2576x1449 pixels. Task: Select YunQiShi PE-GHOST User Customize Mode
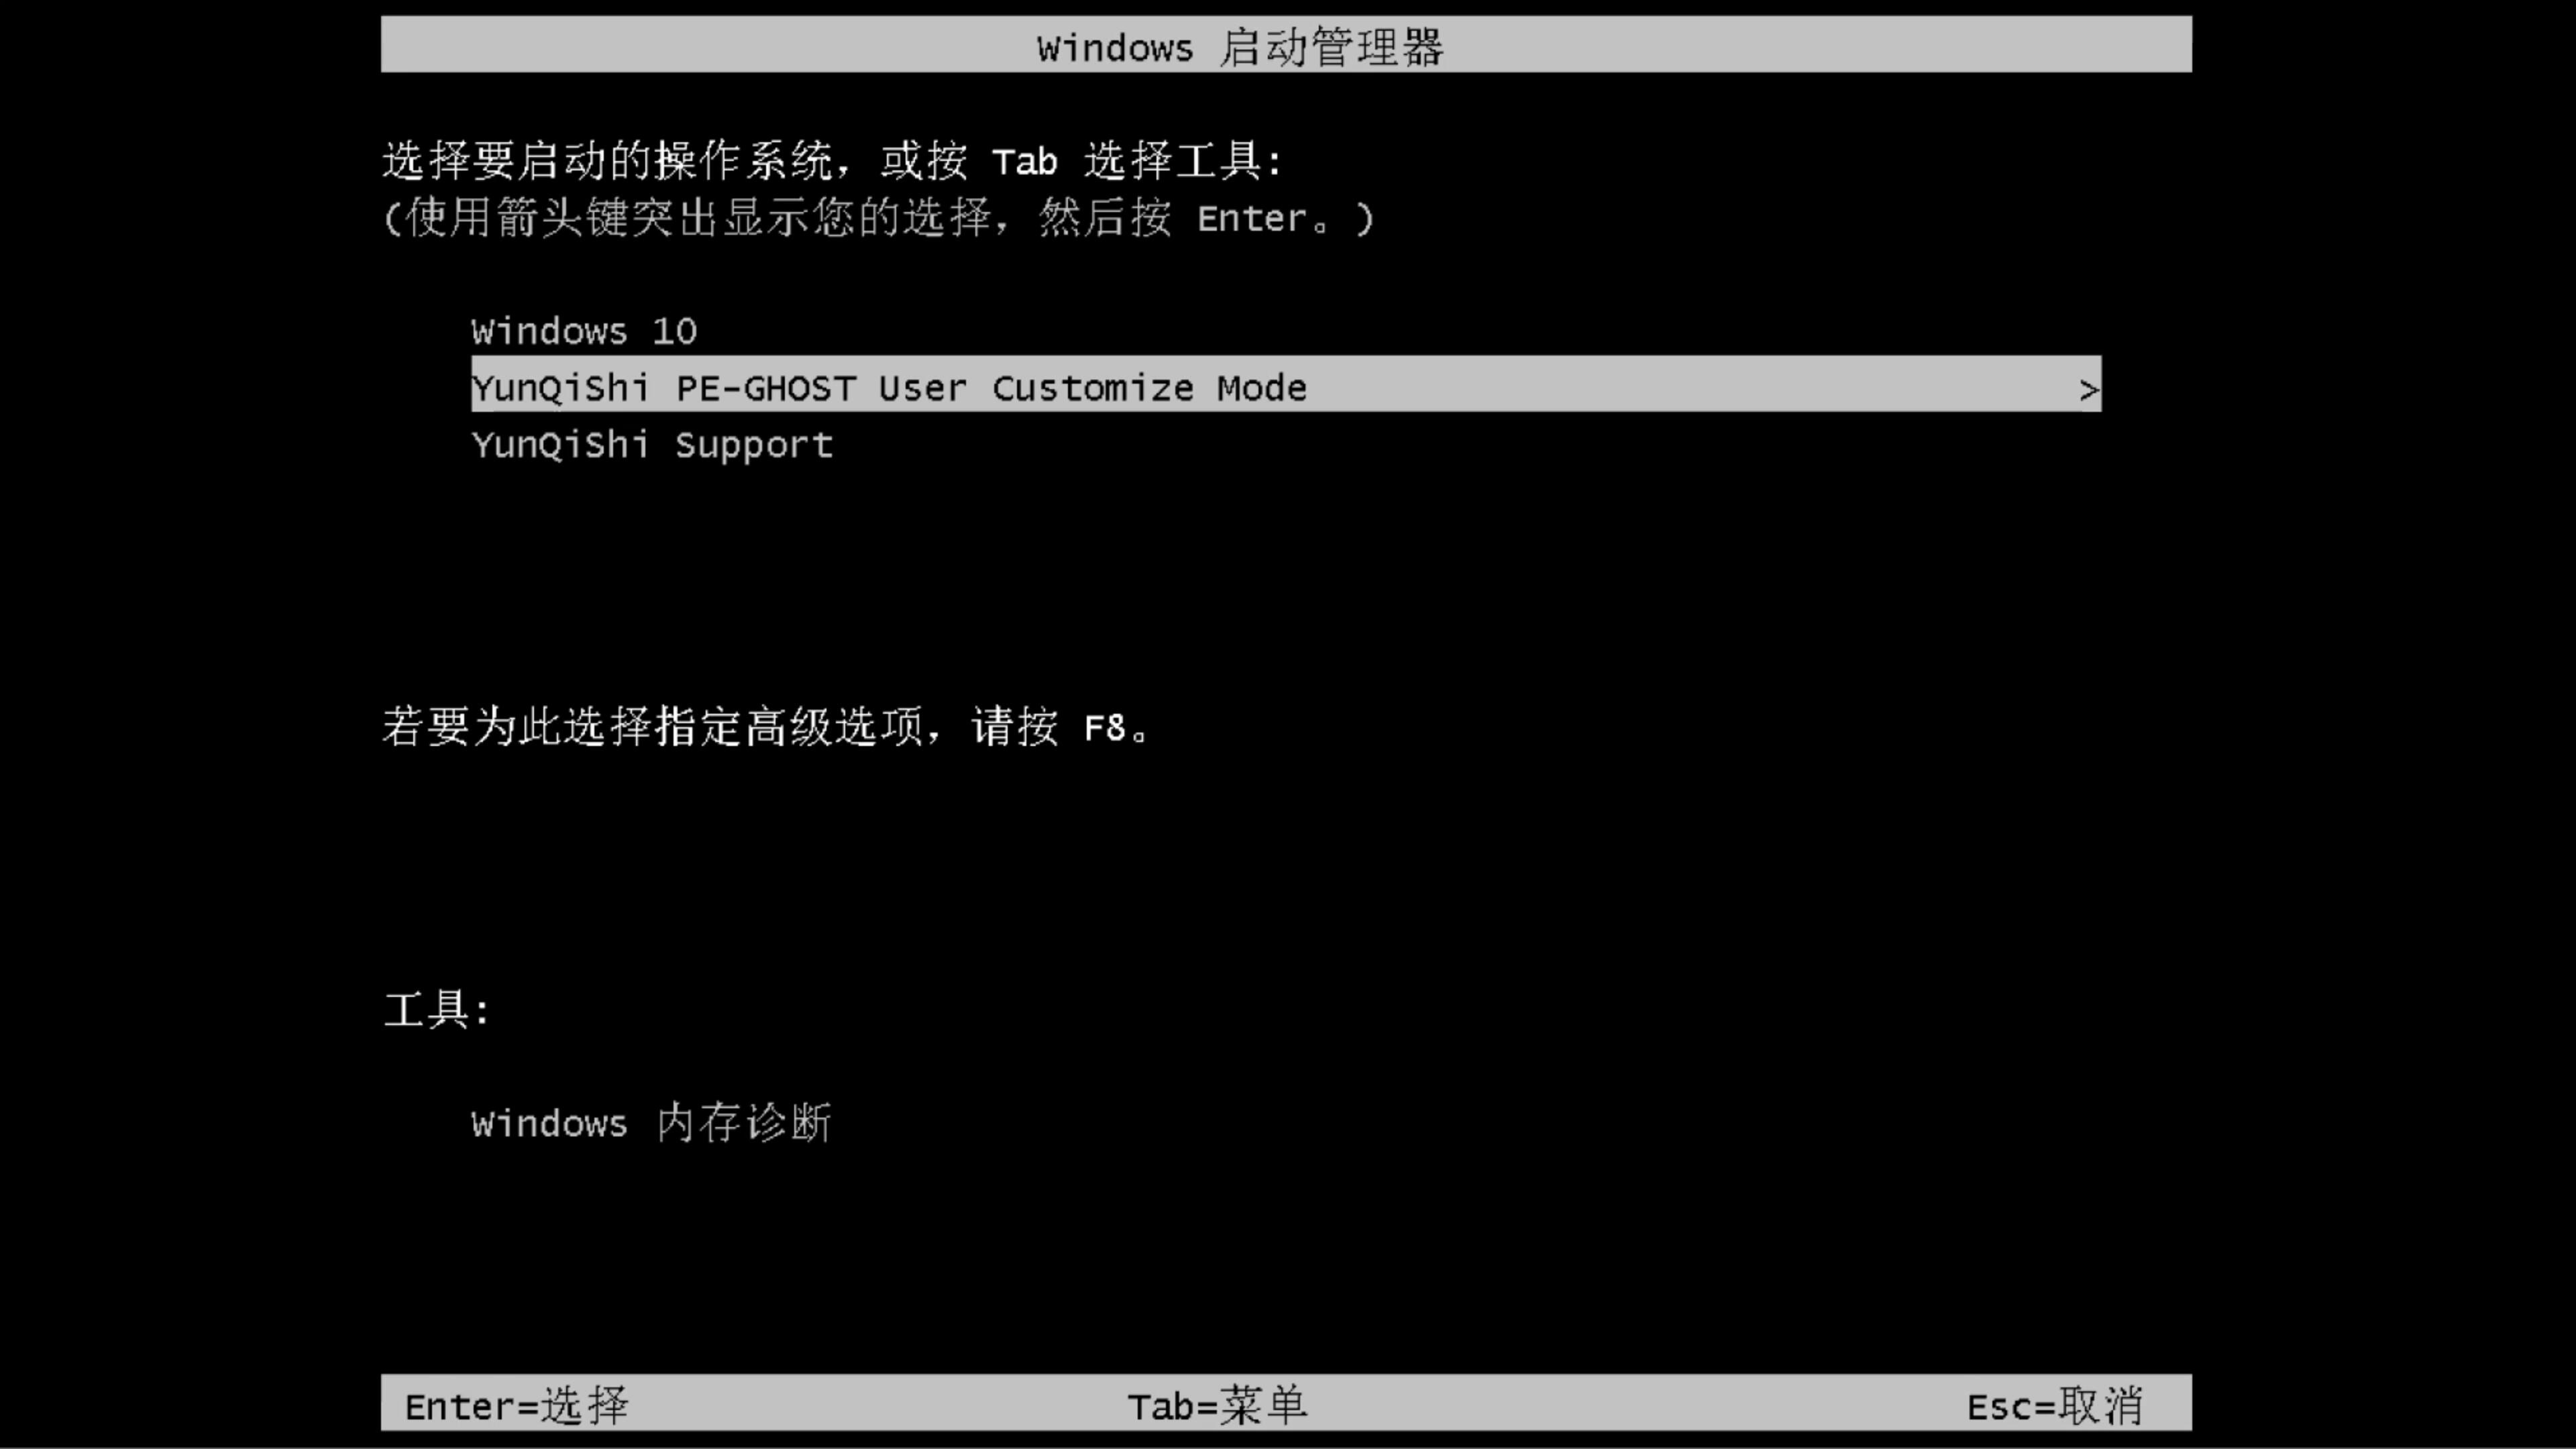pyautogui.click(x=1286, y=388)
